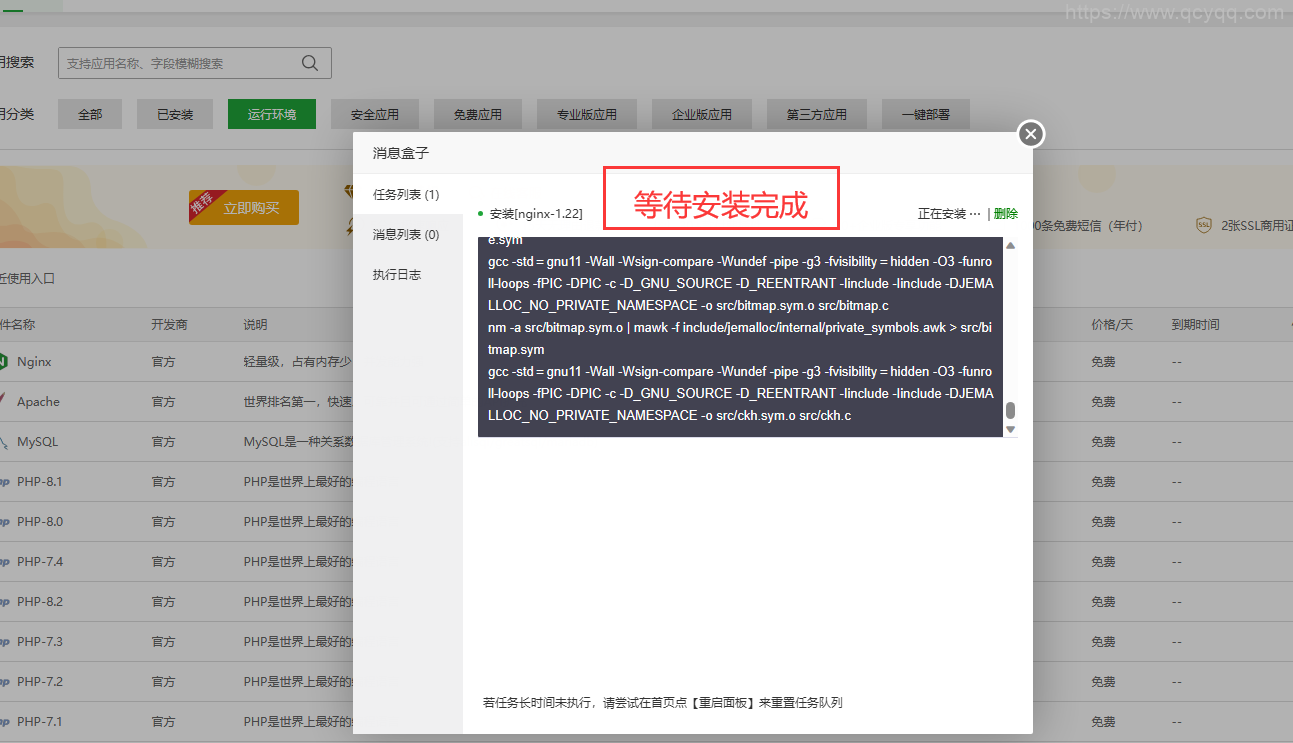Delete the nginx-1.22 install task
1293x743 pixels.
[1006, 213]
